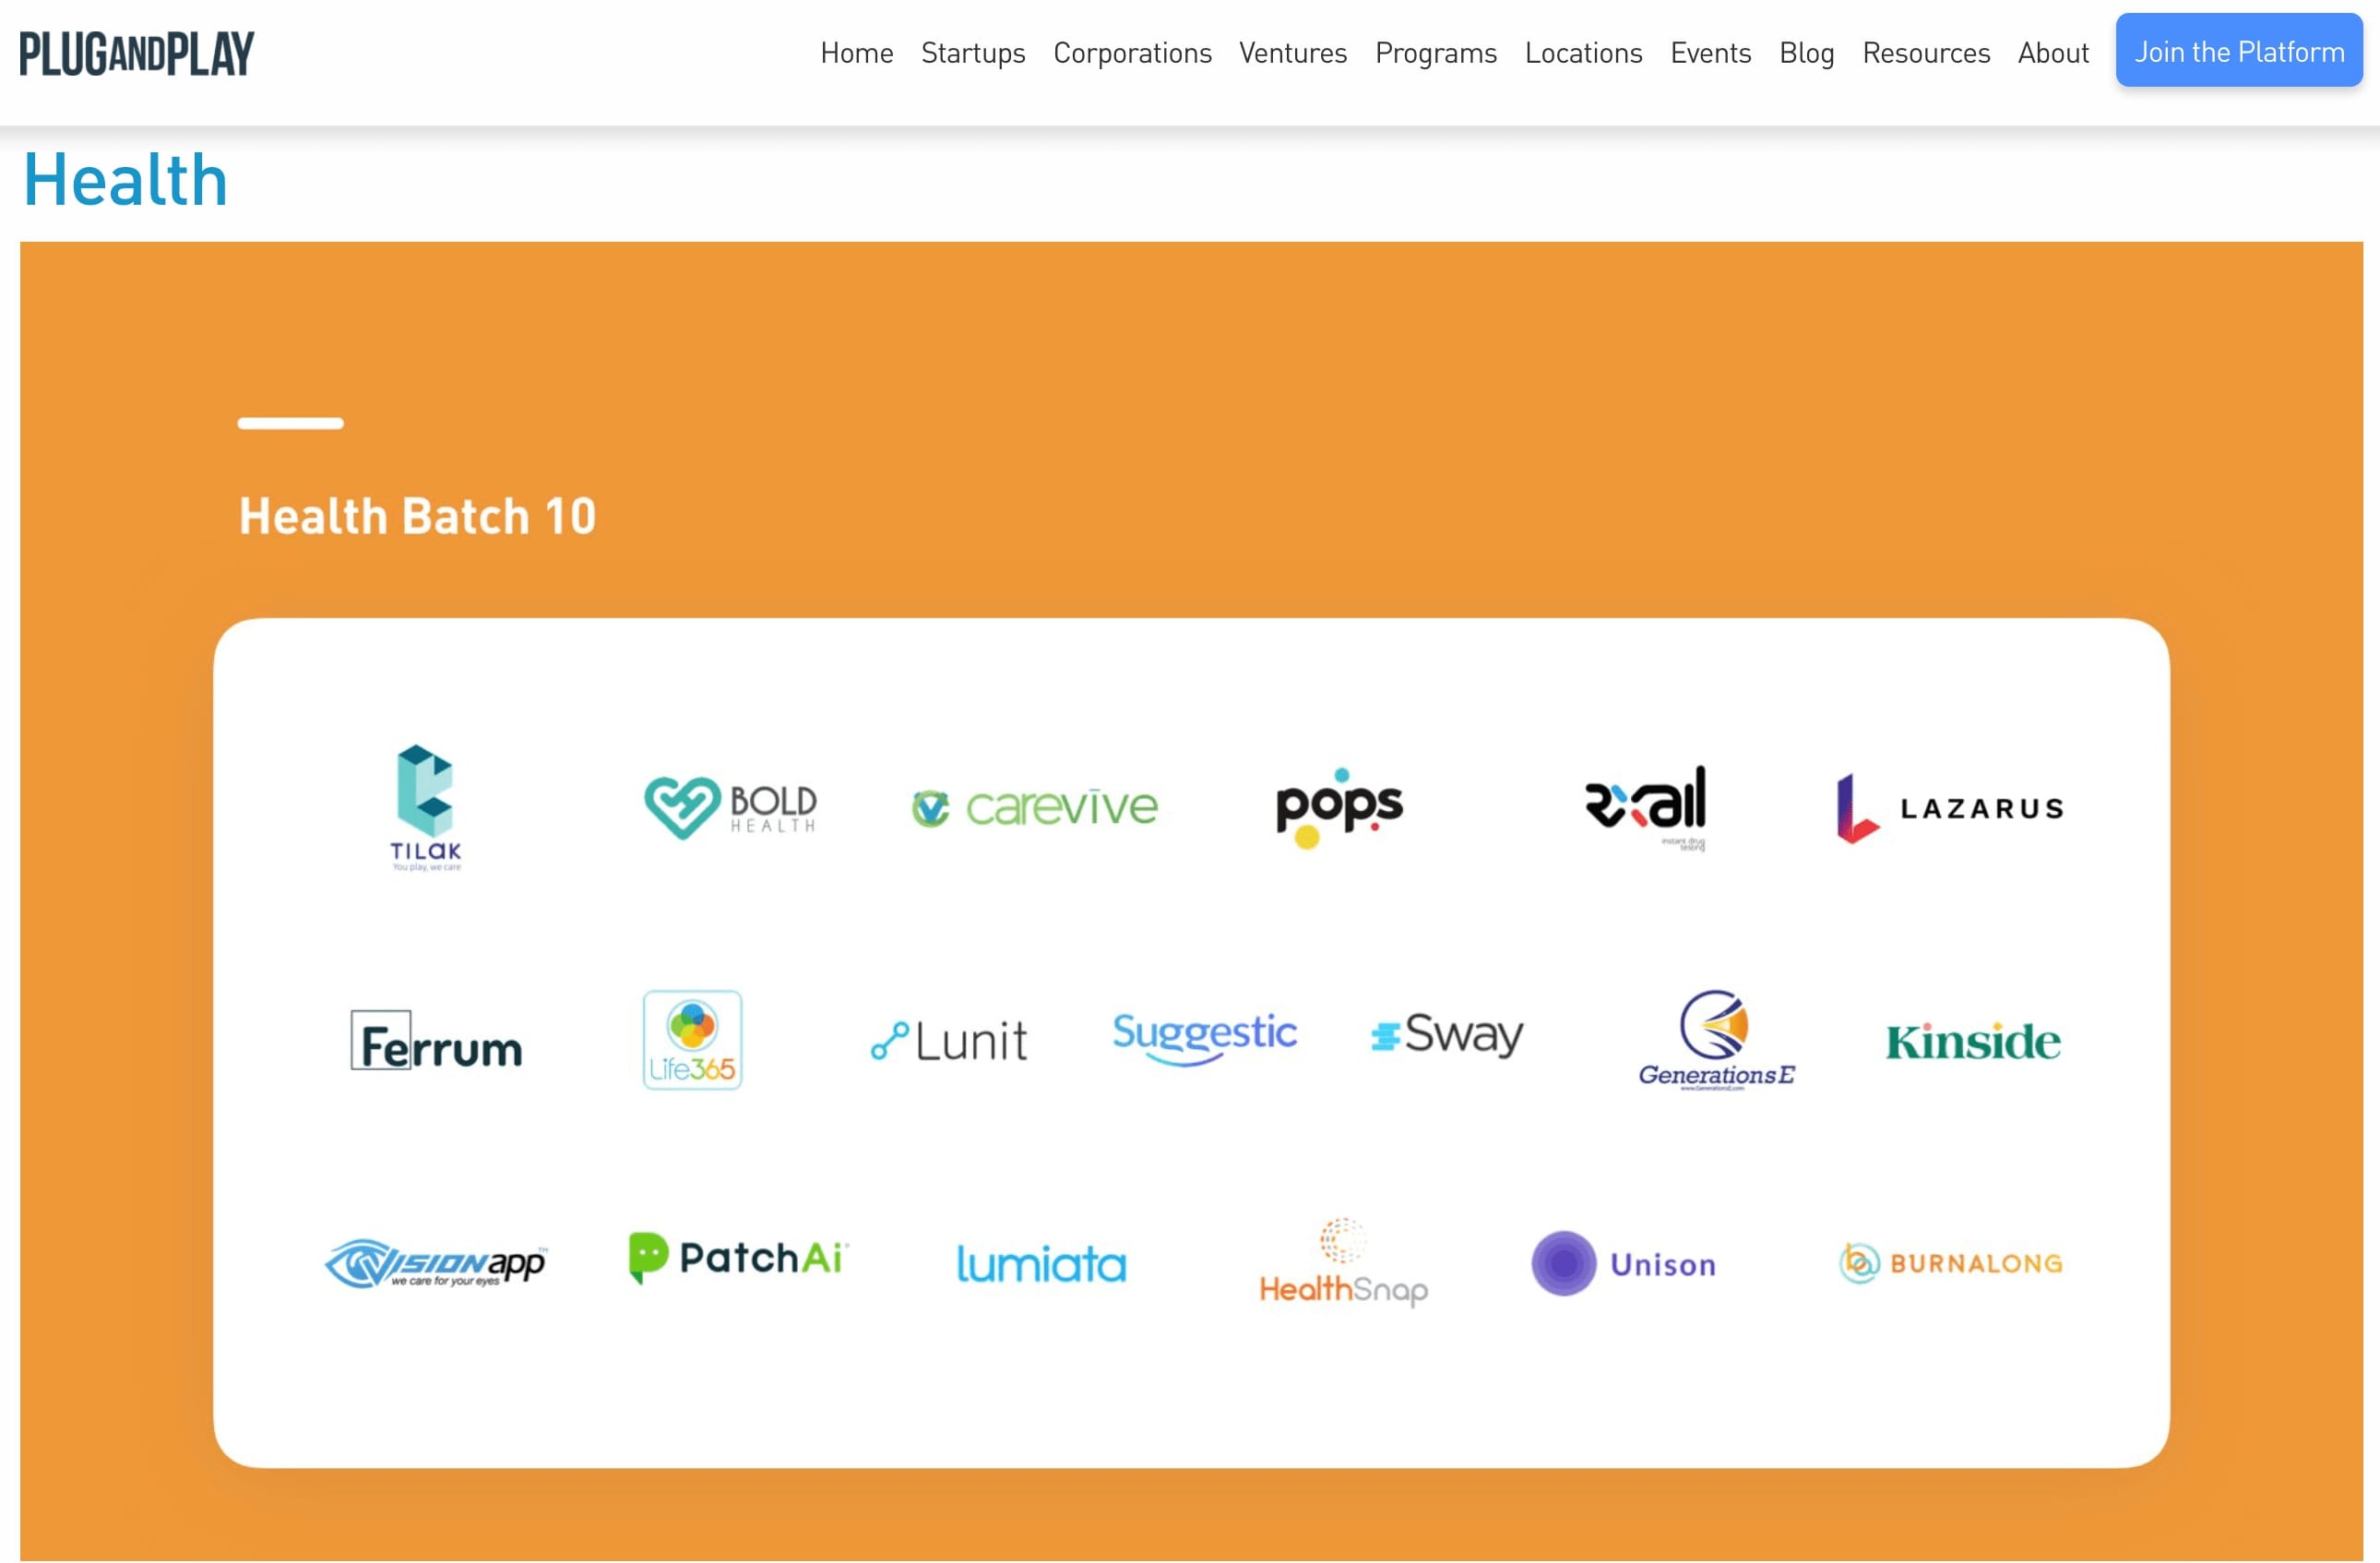Screen dimensions: 2380x1563
Task: Open Resources in the navigation bar
Action: point(1926,53)
